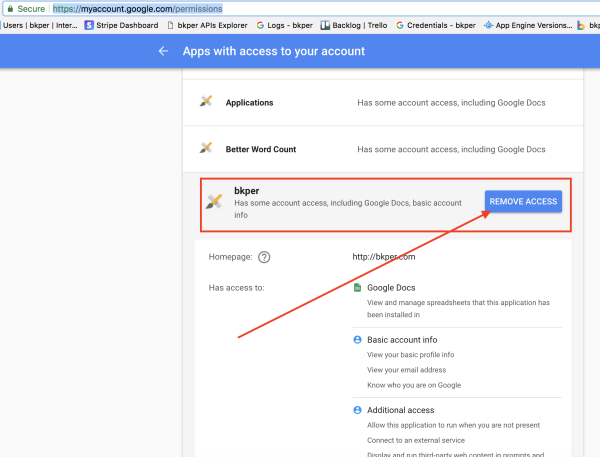Open the App Engine Versions bookmark
The image size is (600, 457).
[x=528, y=25]
